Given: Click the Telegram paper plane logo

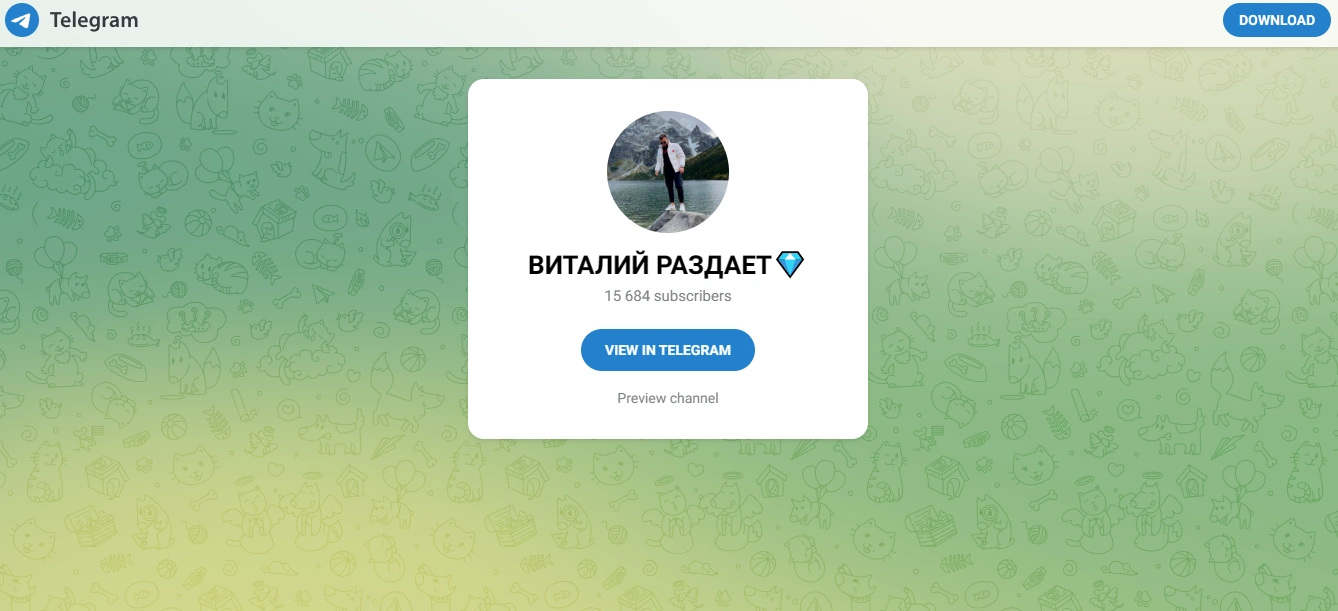Looking at the screenshot, I should (x=22, y=20).
